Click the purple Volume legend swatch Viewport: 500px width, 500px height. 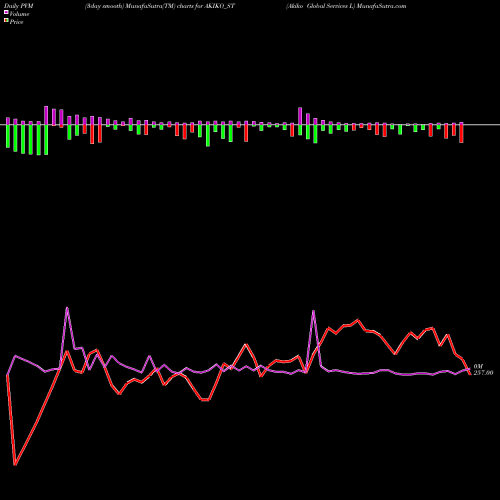point(6,13)
